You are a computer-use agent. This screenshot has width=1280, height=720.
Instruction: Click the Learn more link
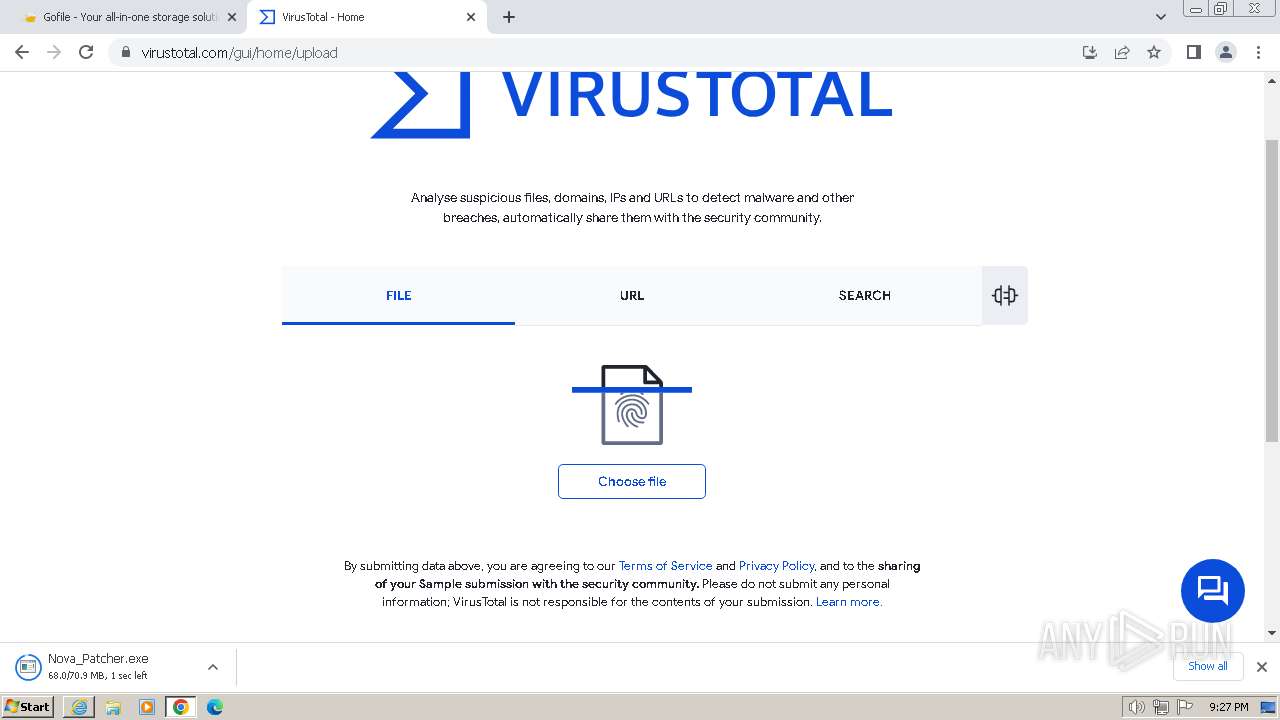click(848, 601)
